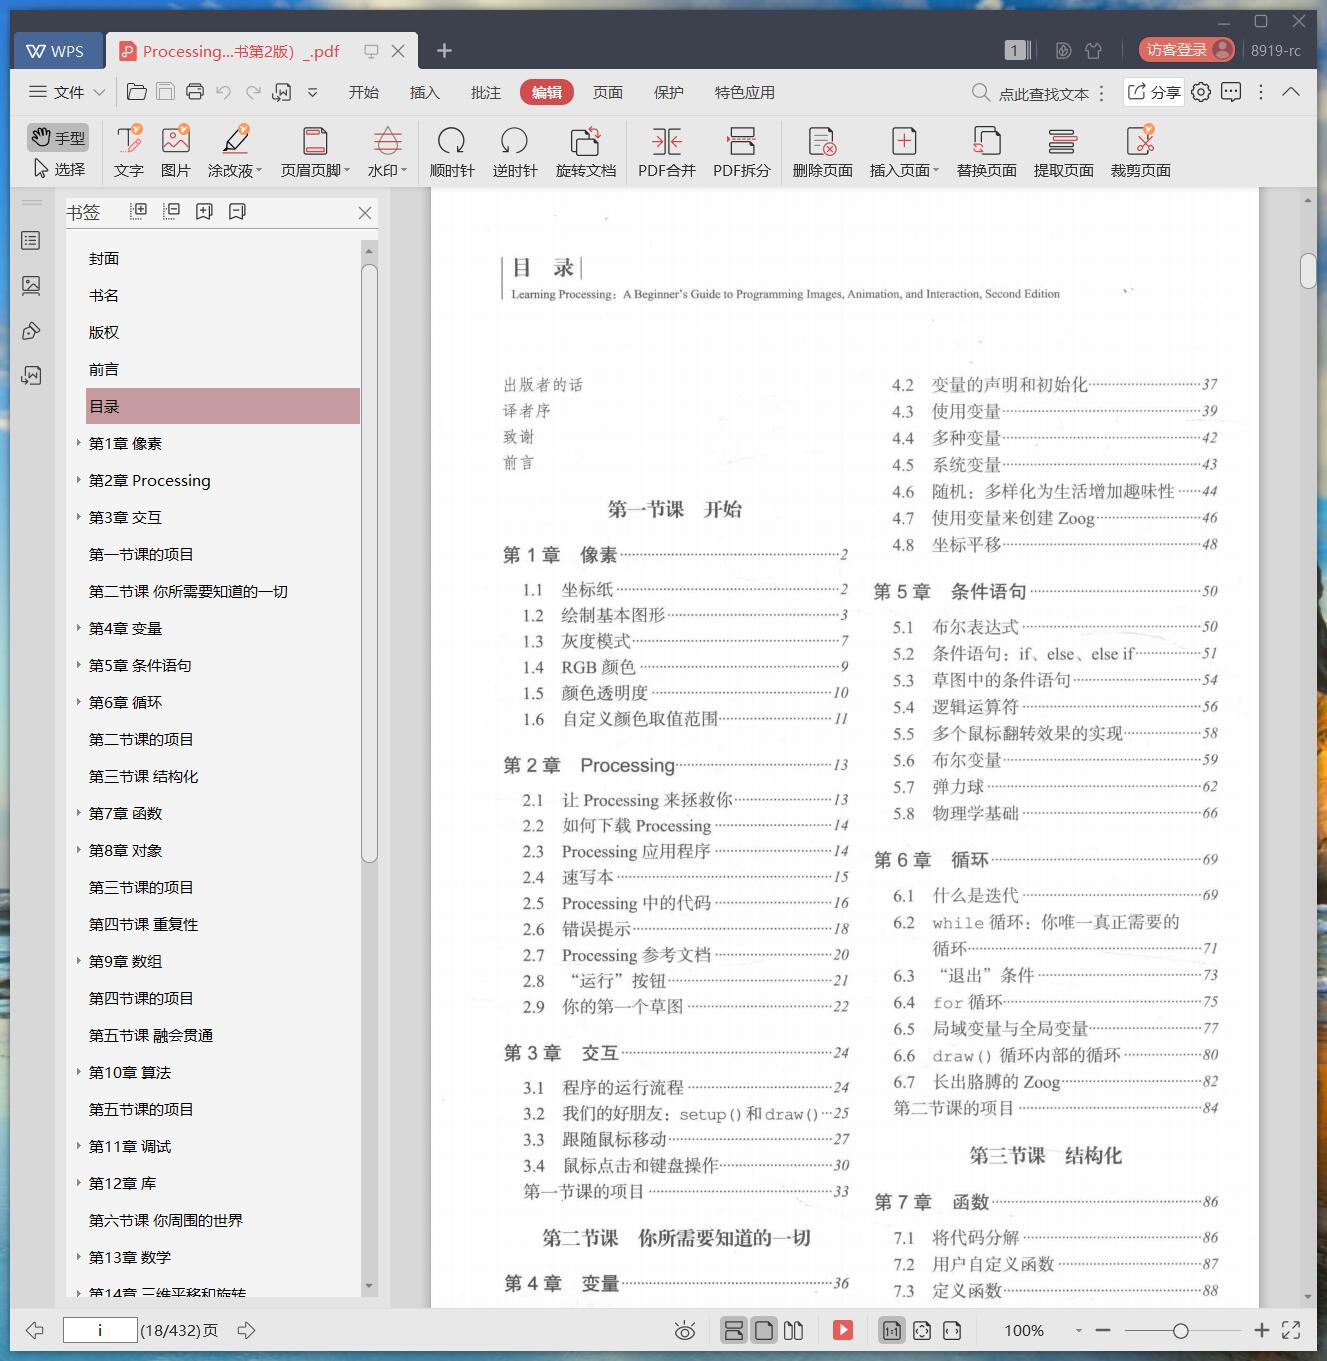Open the 插入 ribbon tab
The height and width of the screenshot is (1361, 1327).
[x=425, y=92]
